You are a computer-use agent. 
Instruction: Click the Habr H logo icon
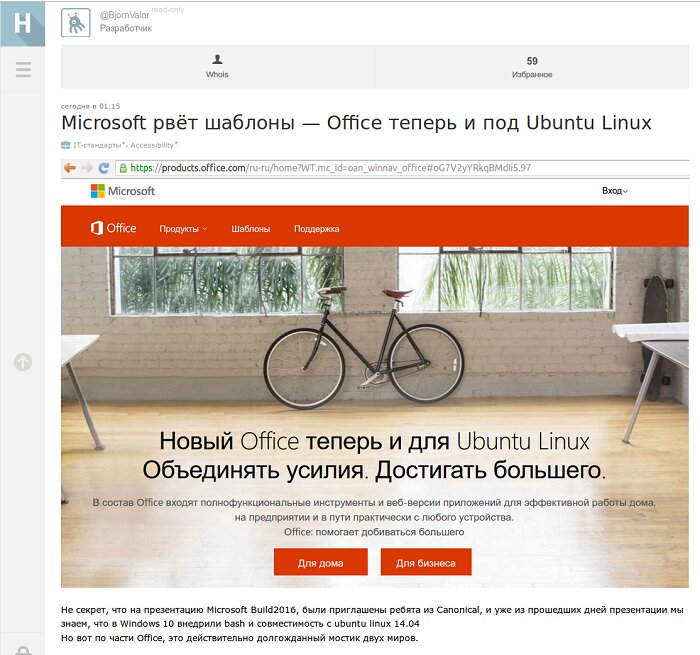click(x=22, y=23)
